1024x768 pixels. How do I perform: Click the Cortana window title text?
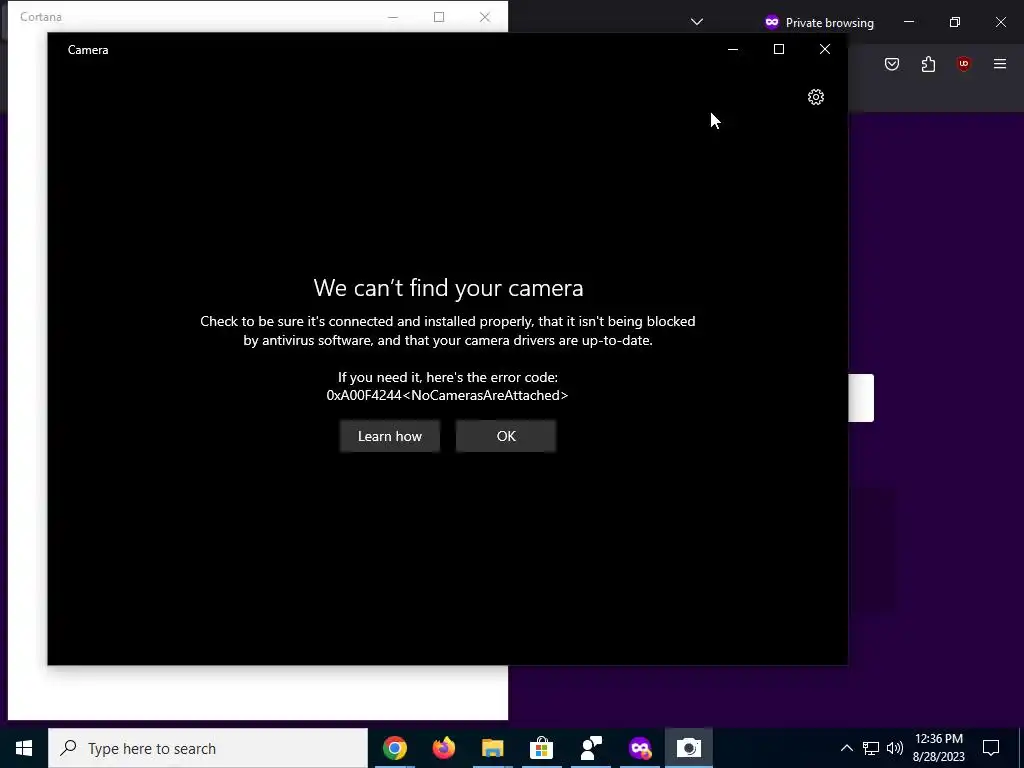coord(40,17)
